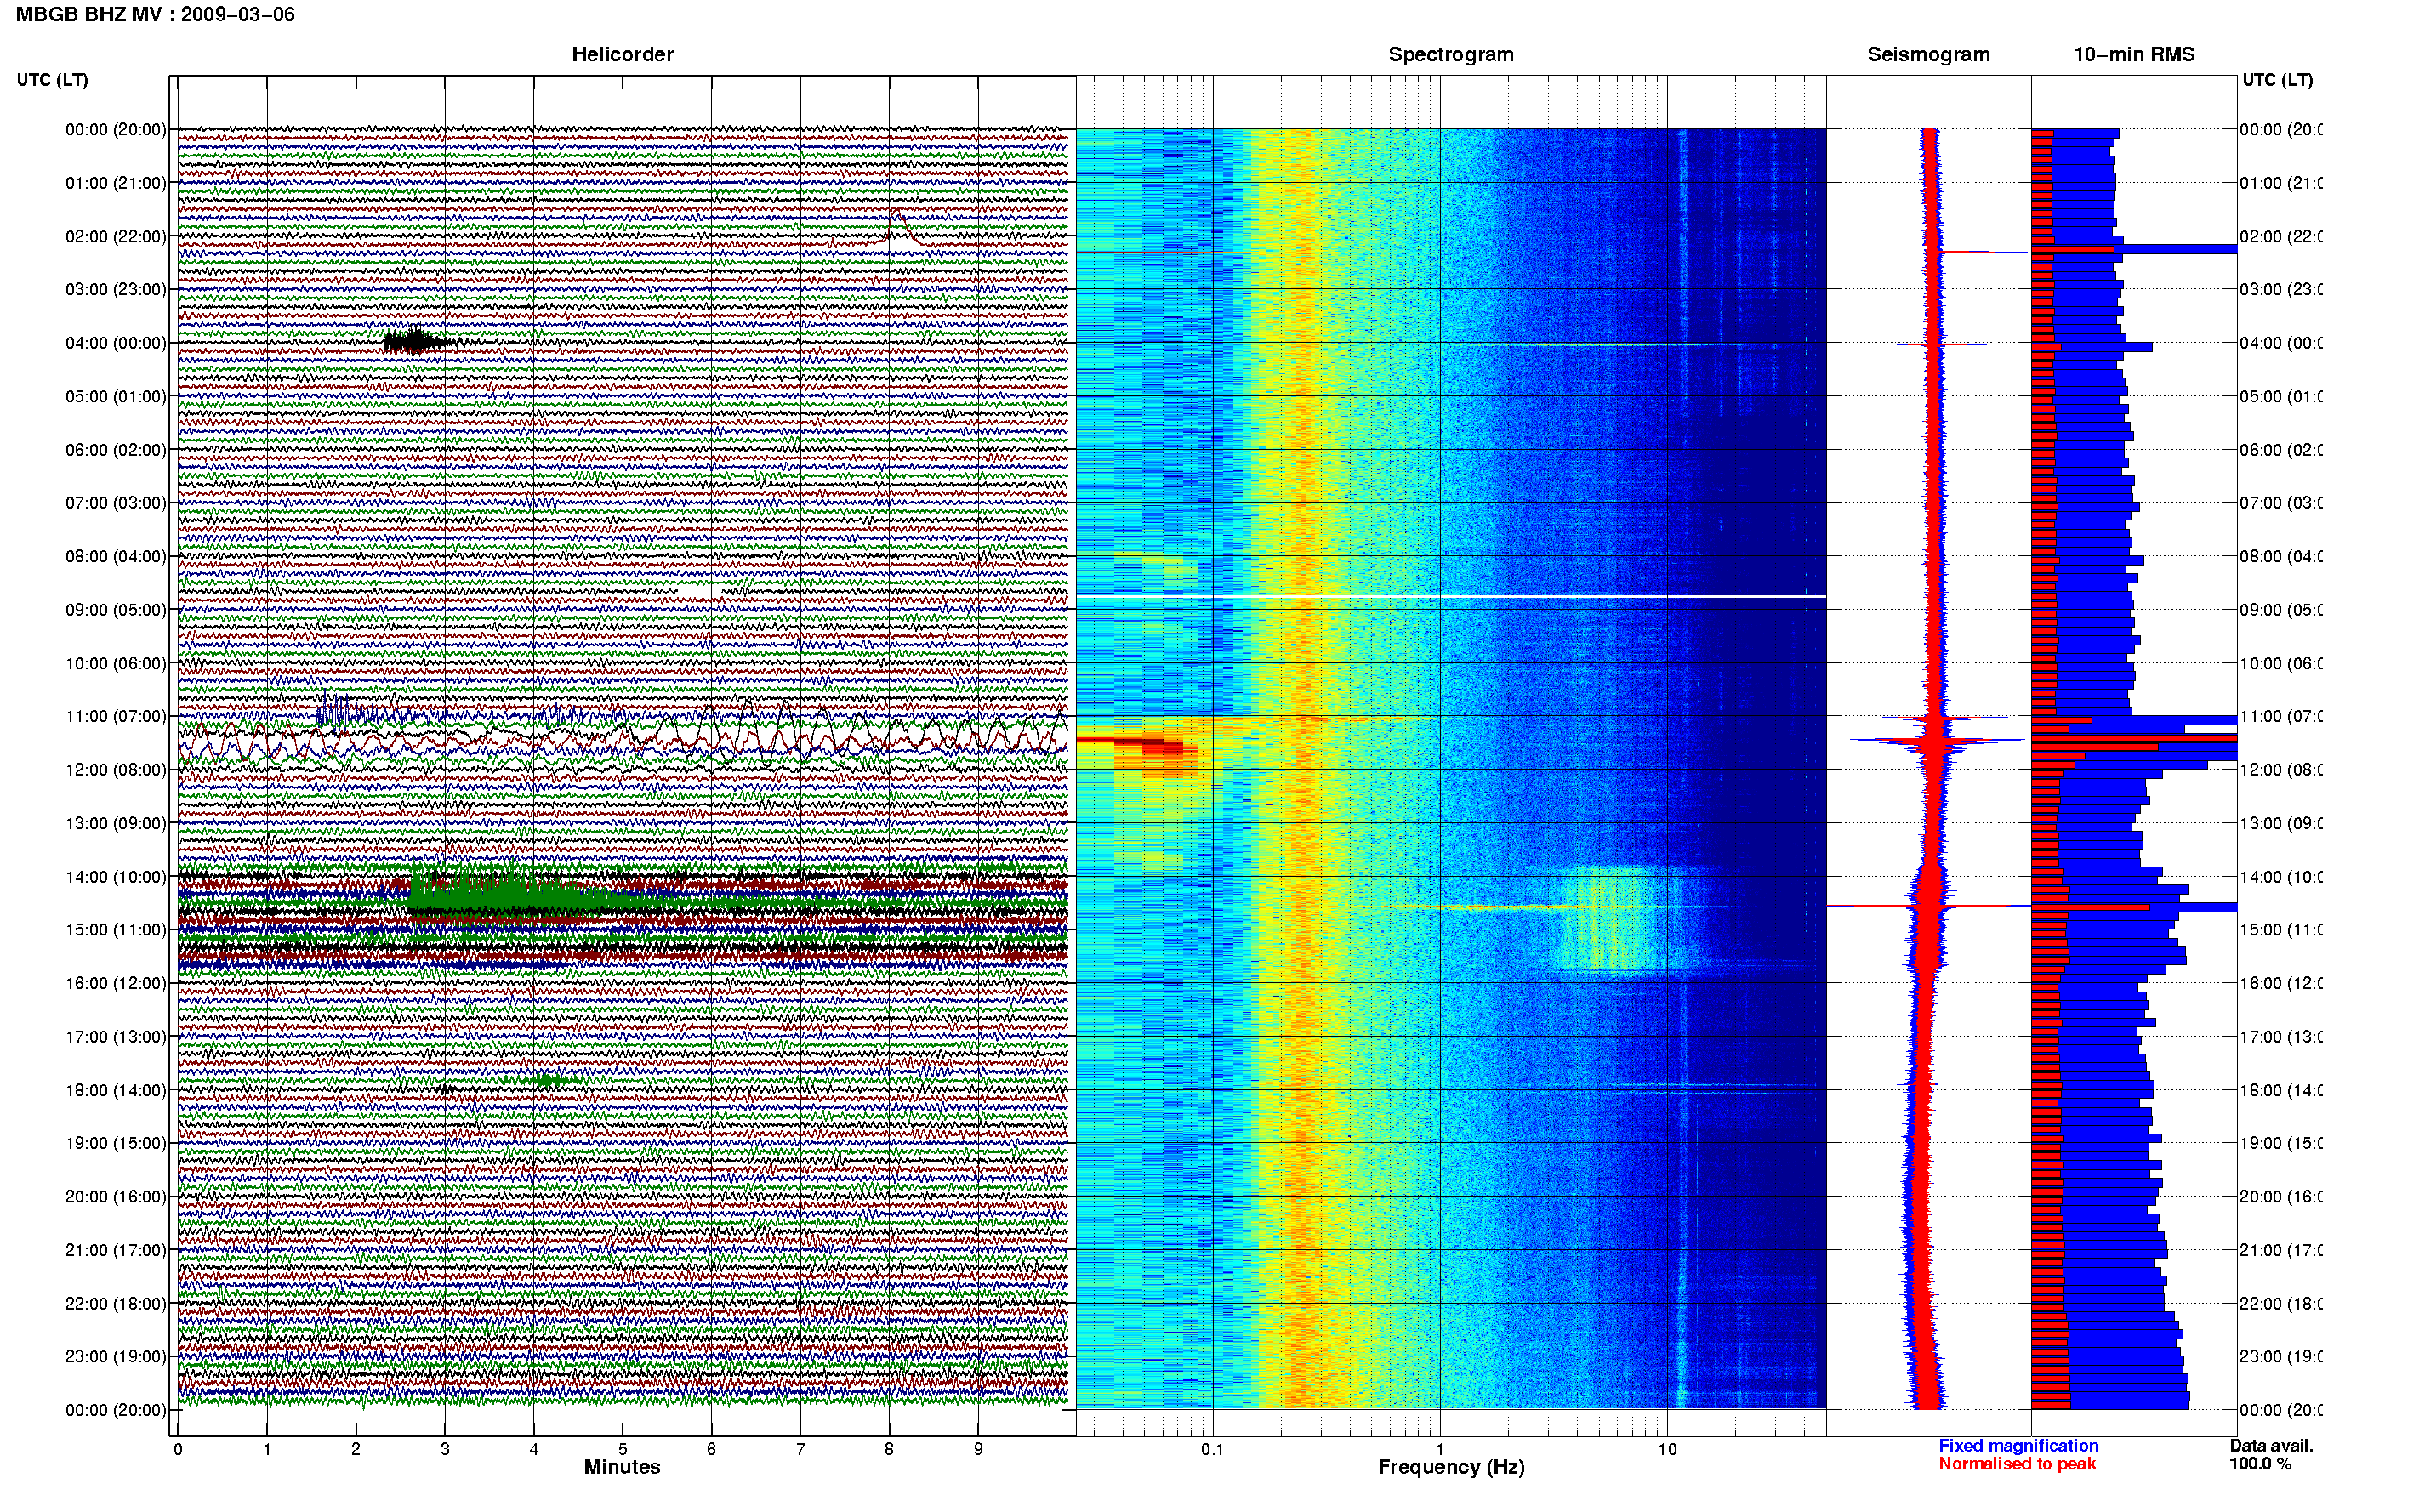This screenshot has width=2419, height=1512.
Task: Click the 'Data avail.' label
Action: [2271, 1446]
